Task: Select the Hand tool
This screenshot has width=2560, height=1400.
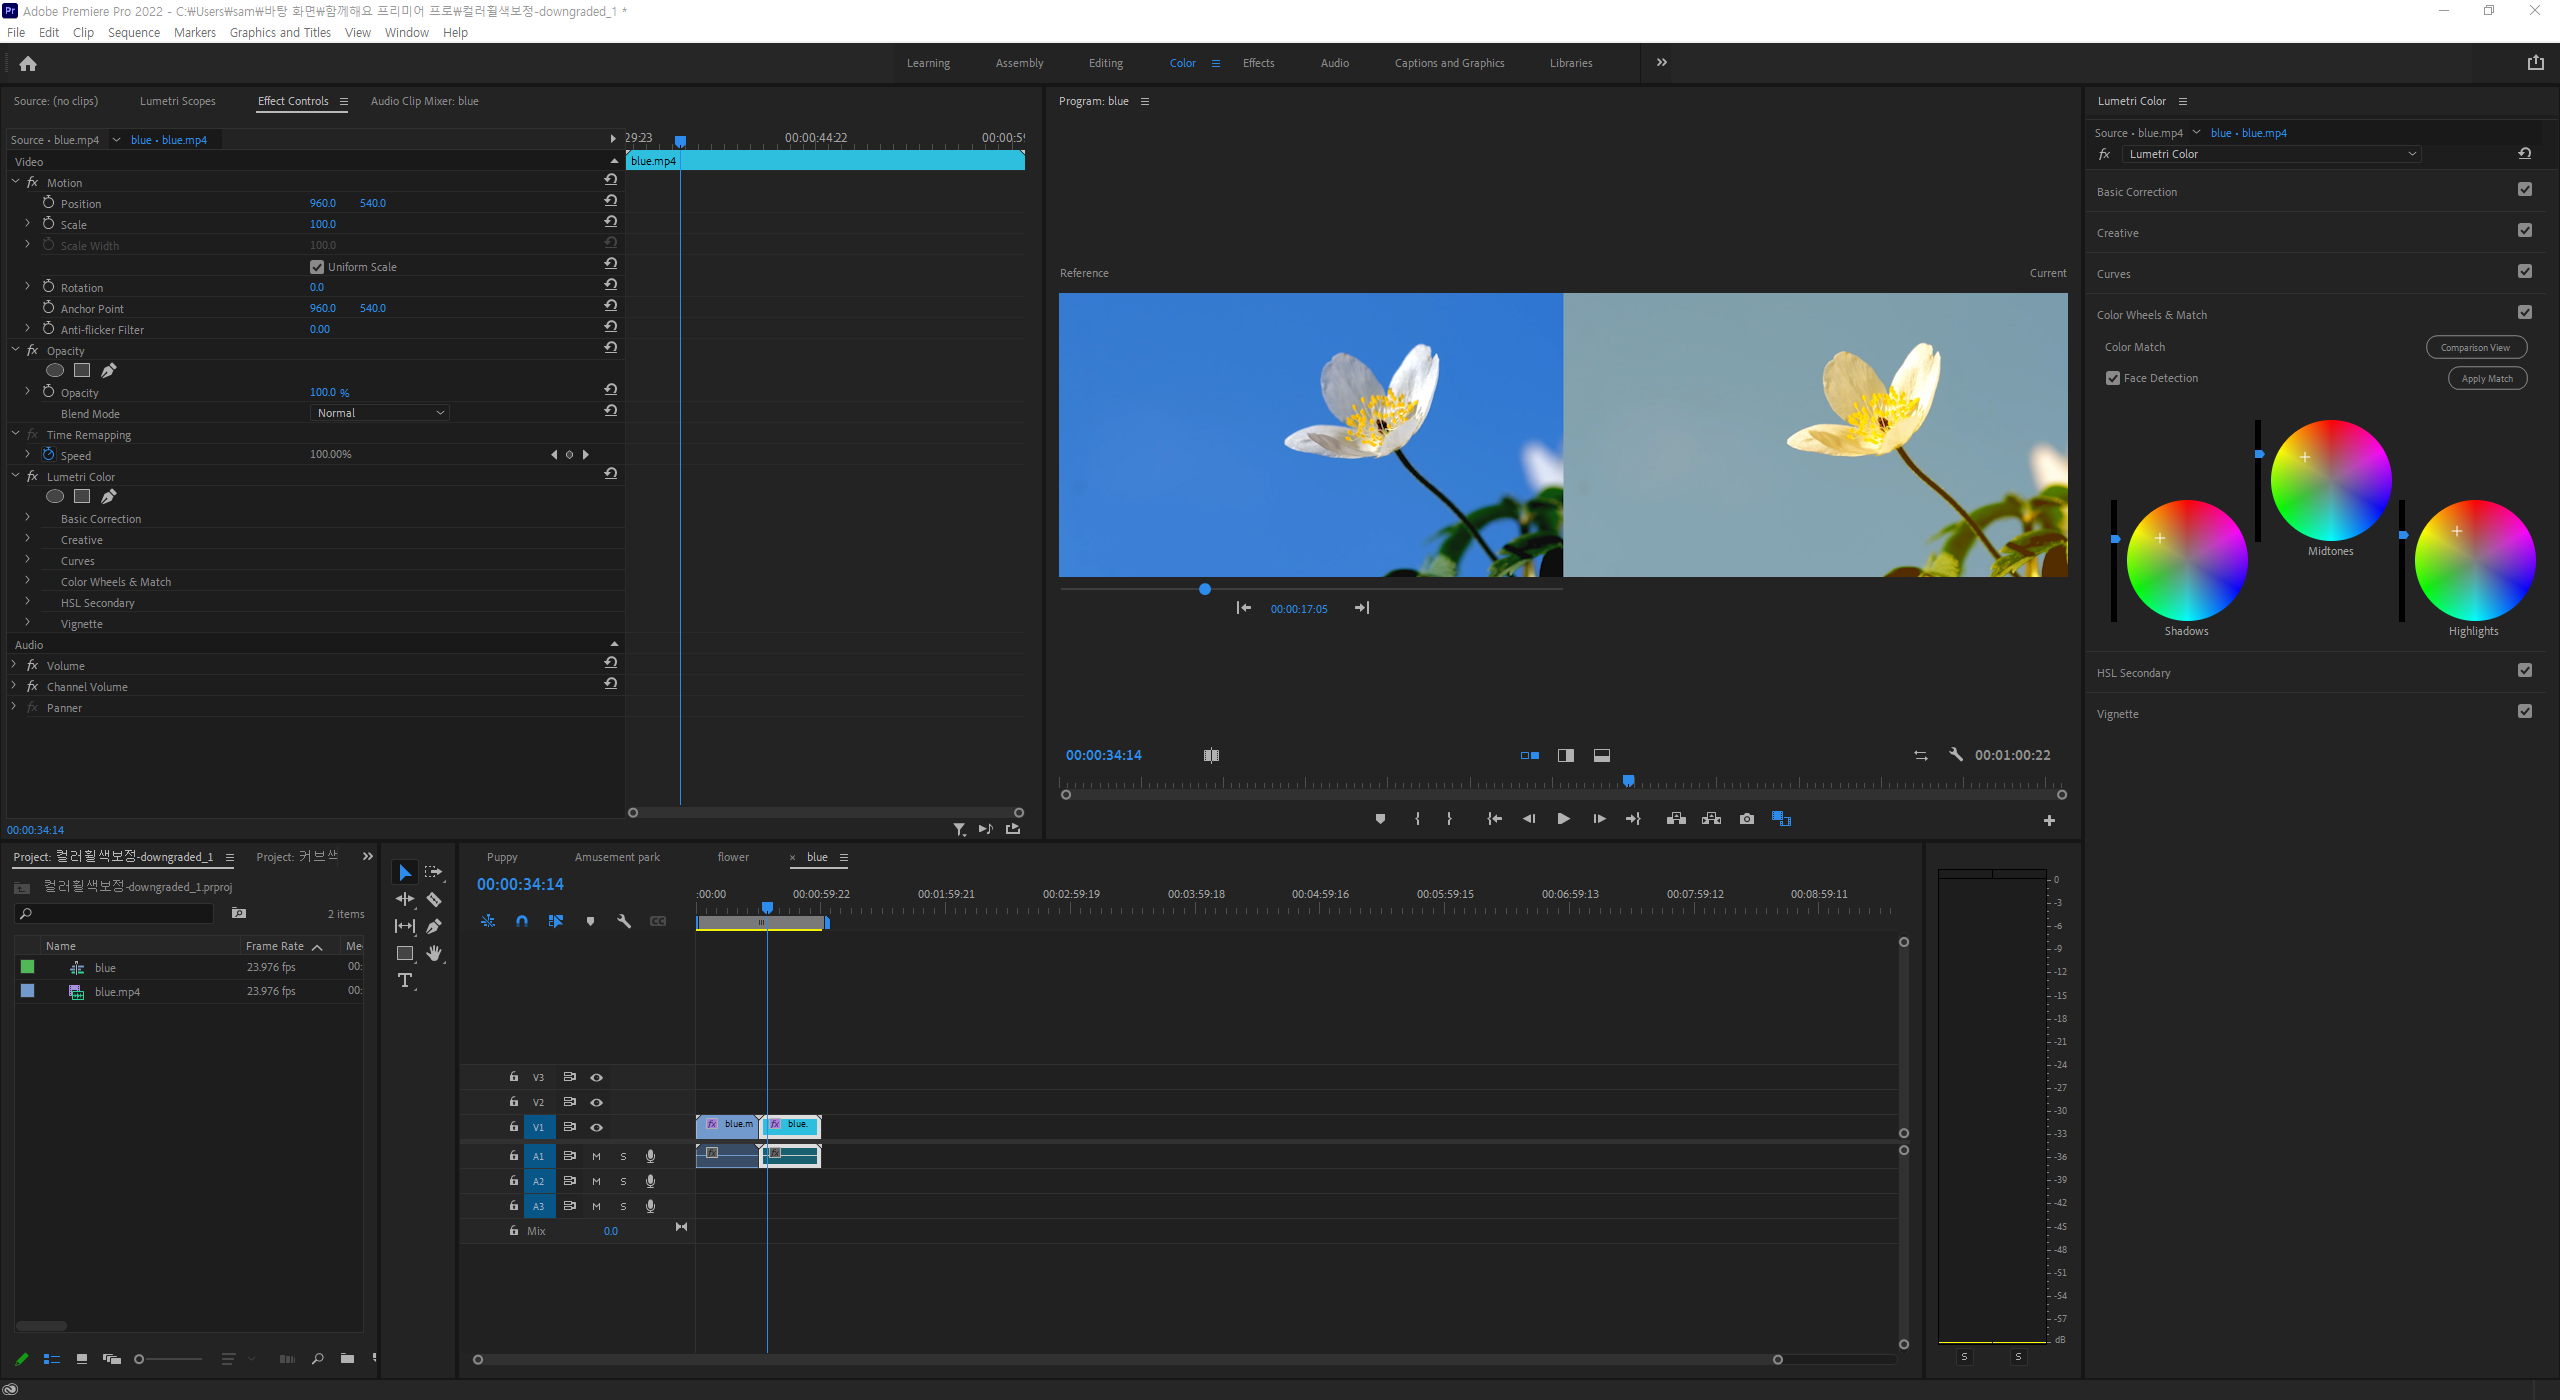Action: tap(434, 953)
